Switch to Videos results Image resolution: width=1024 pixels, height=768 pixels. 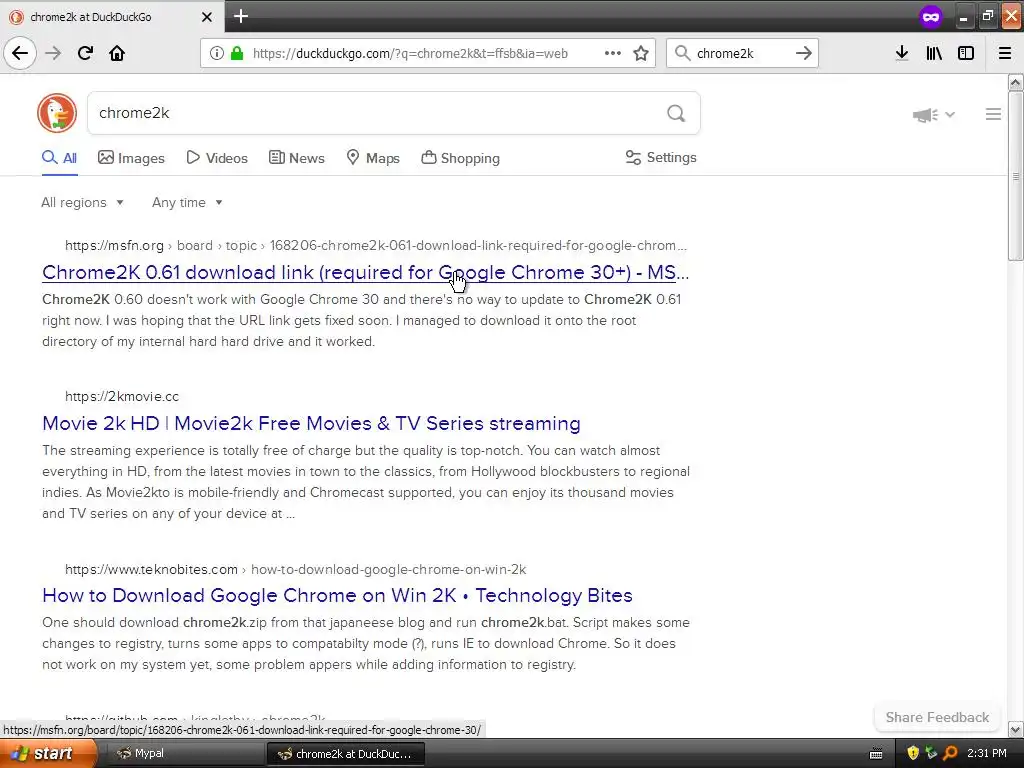[217, 158]
